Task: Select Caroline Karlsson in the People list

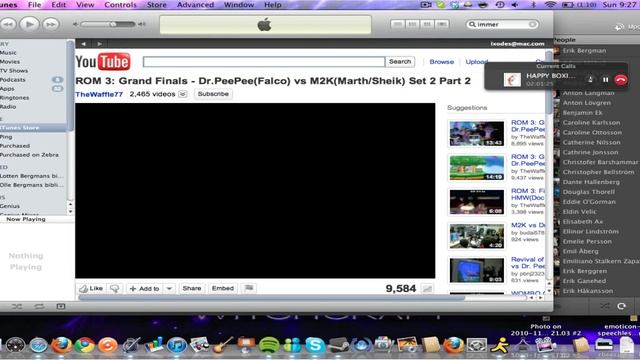Action: pyautogui.click(x=591, y=122)
